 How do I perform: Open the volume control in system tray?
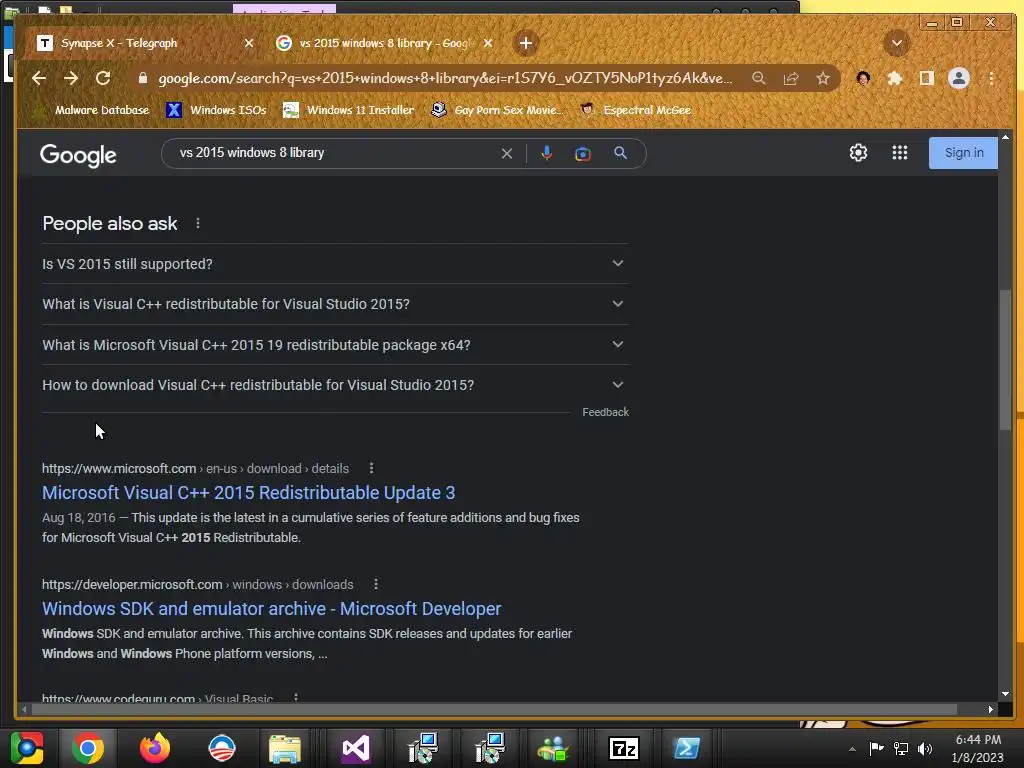pyautogui.click(x=925, y=748)
